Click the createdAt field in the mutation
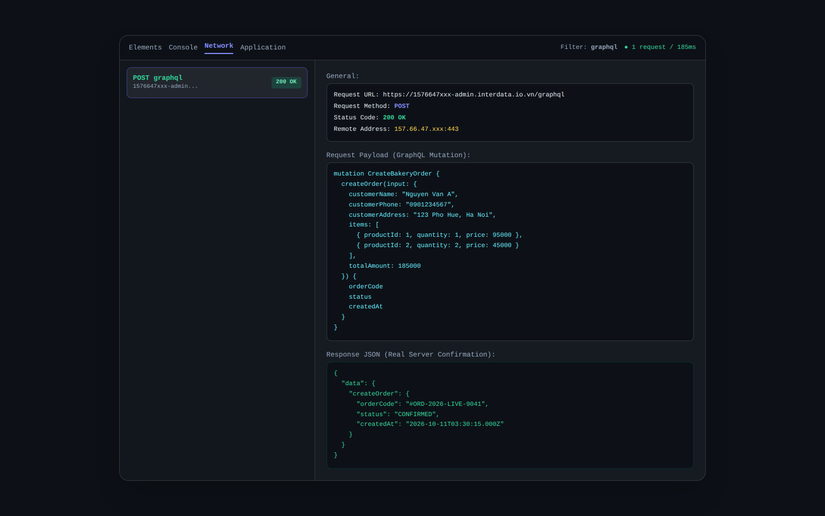 point(366,307)
